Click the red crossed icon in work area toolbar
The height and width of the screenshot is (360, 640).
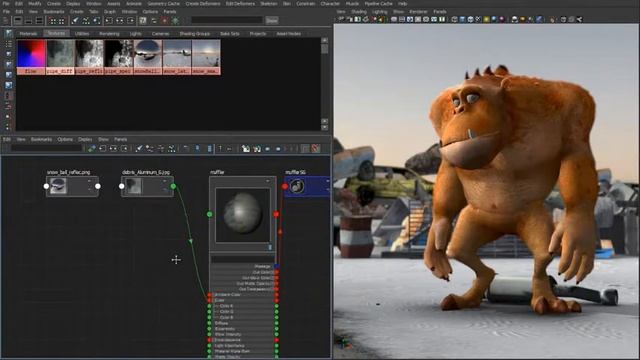pyautogui.click(x=316, y=149)
